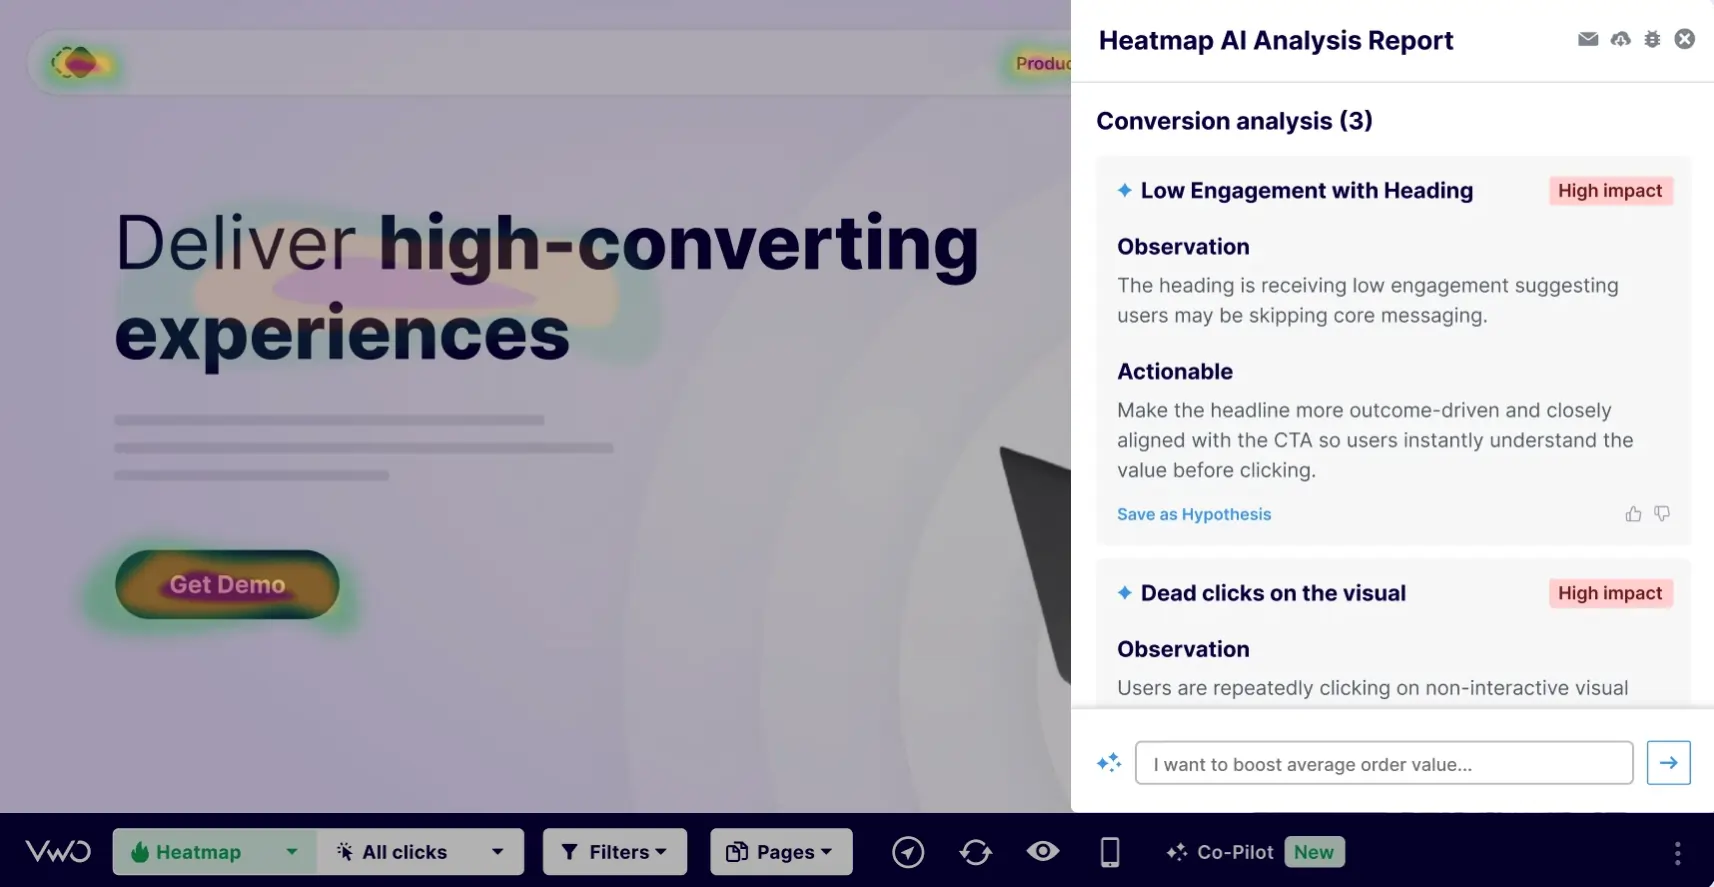Open the VWO logo in bottom toolbar
Screen dimensions: 1714x887
point(58,852)
